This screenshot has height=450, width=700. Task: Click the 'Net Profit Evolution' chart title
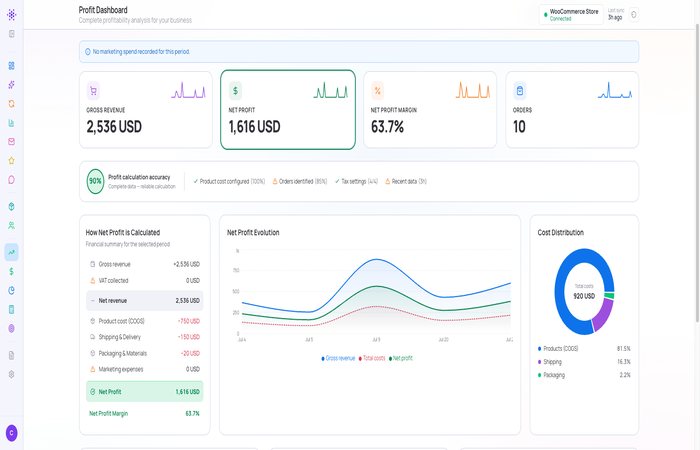coord(253,233)
